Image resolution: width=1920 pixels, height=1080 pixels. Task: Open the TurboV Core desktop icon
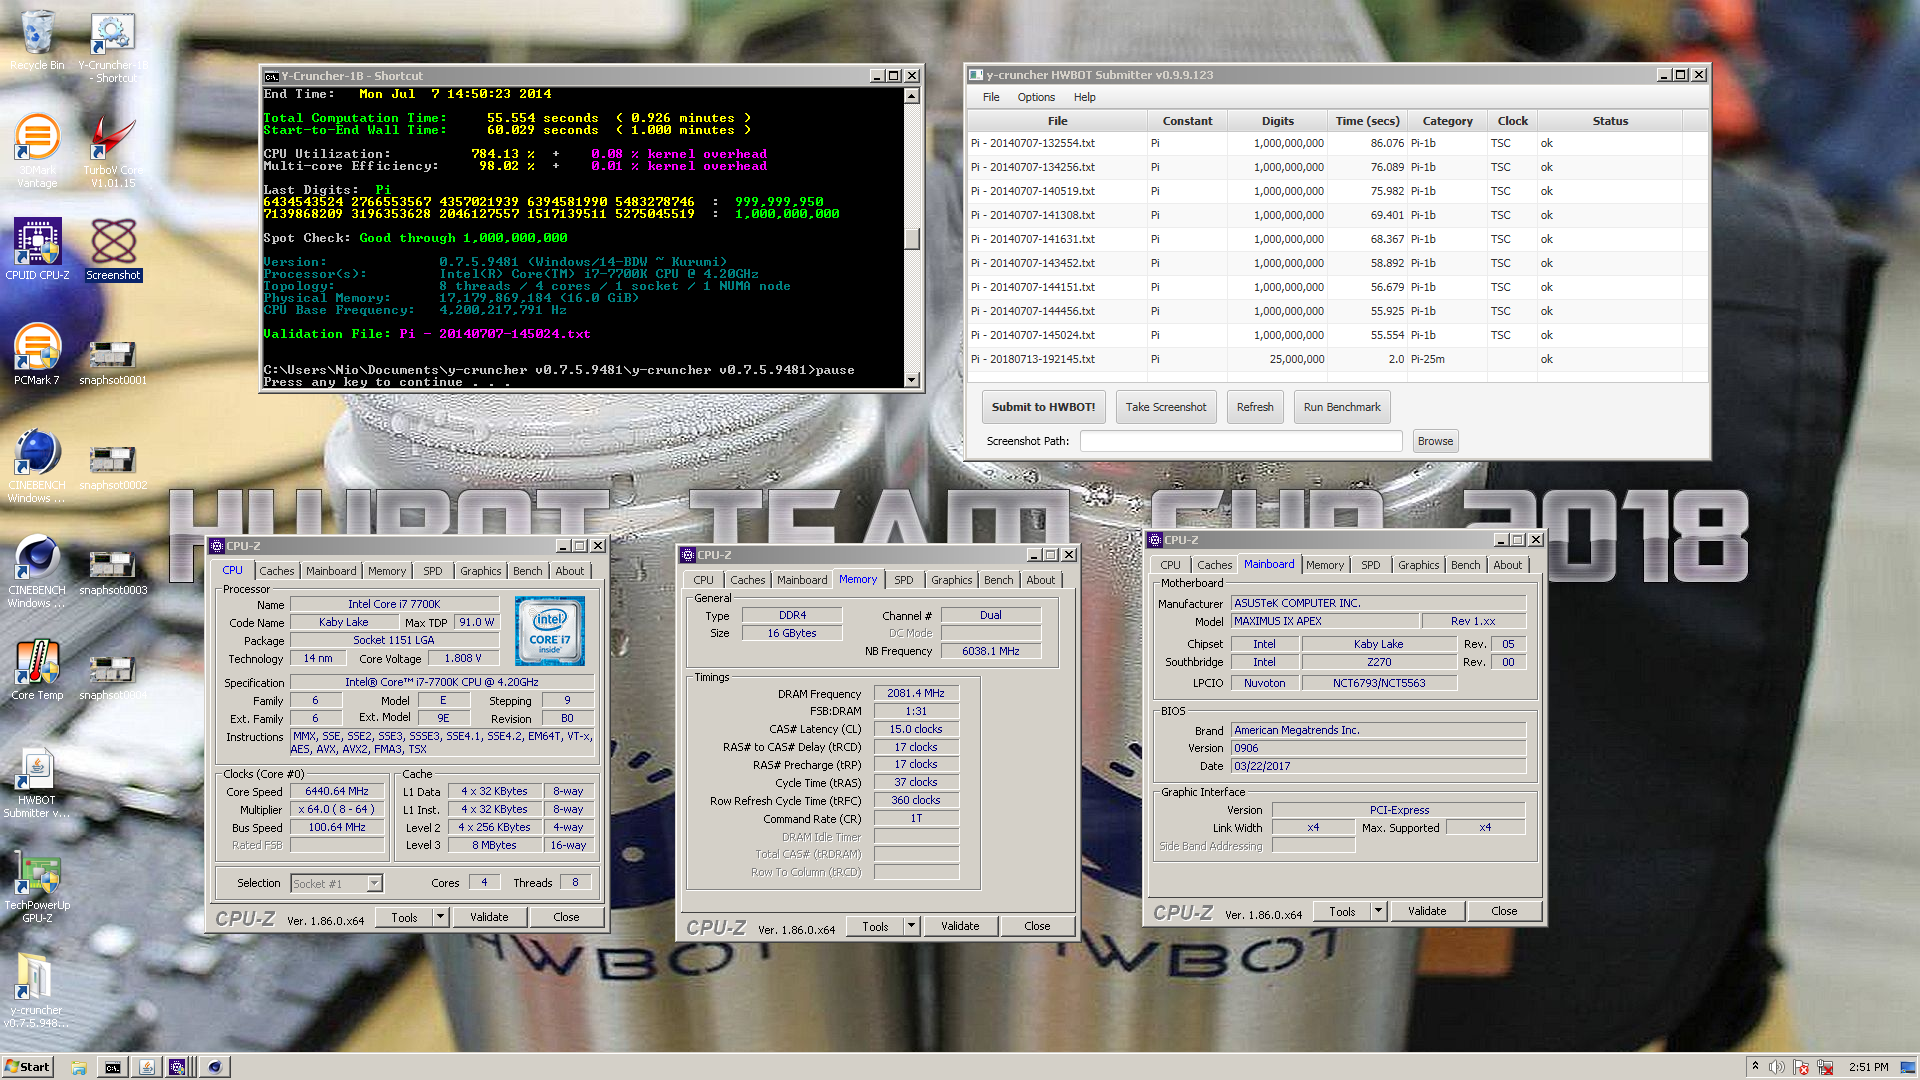coord(113,151)
